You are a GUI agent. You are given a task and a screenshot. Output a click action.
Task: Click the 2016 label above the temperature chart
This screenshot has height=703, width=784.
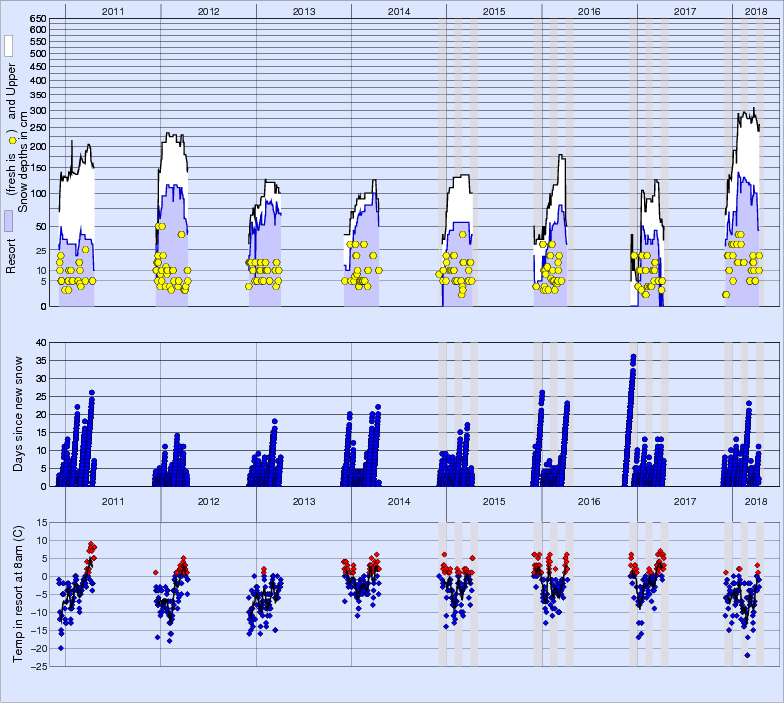point(590,501)
